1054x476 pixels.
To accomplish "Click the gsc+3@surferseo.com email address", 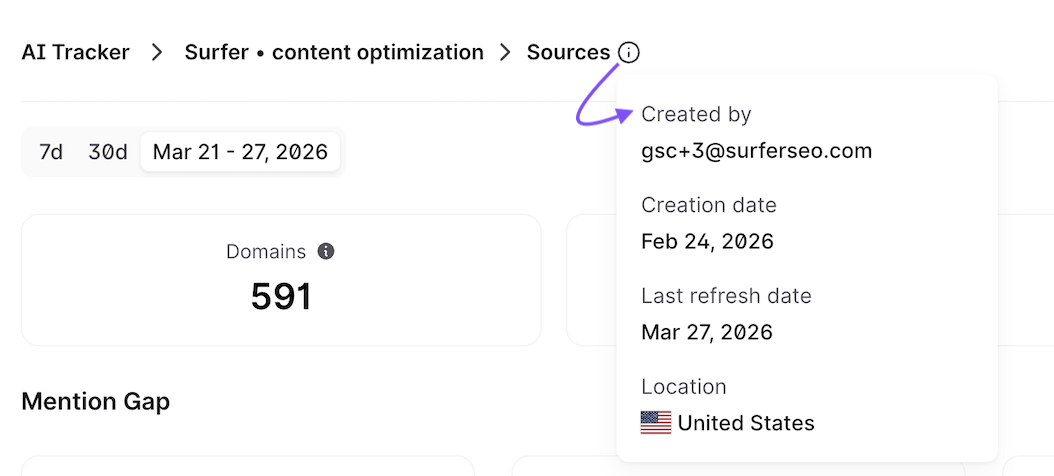I will click(x=757, y=151).
